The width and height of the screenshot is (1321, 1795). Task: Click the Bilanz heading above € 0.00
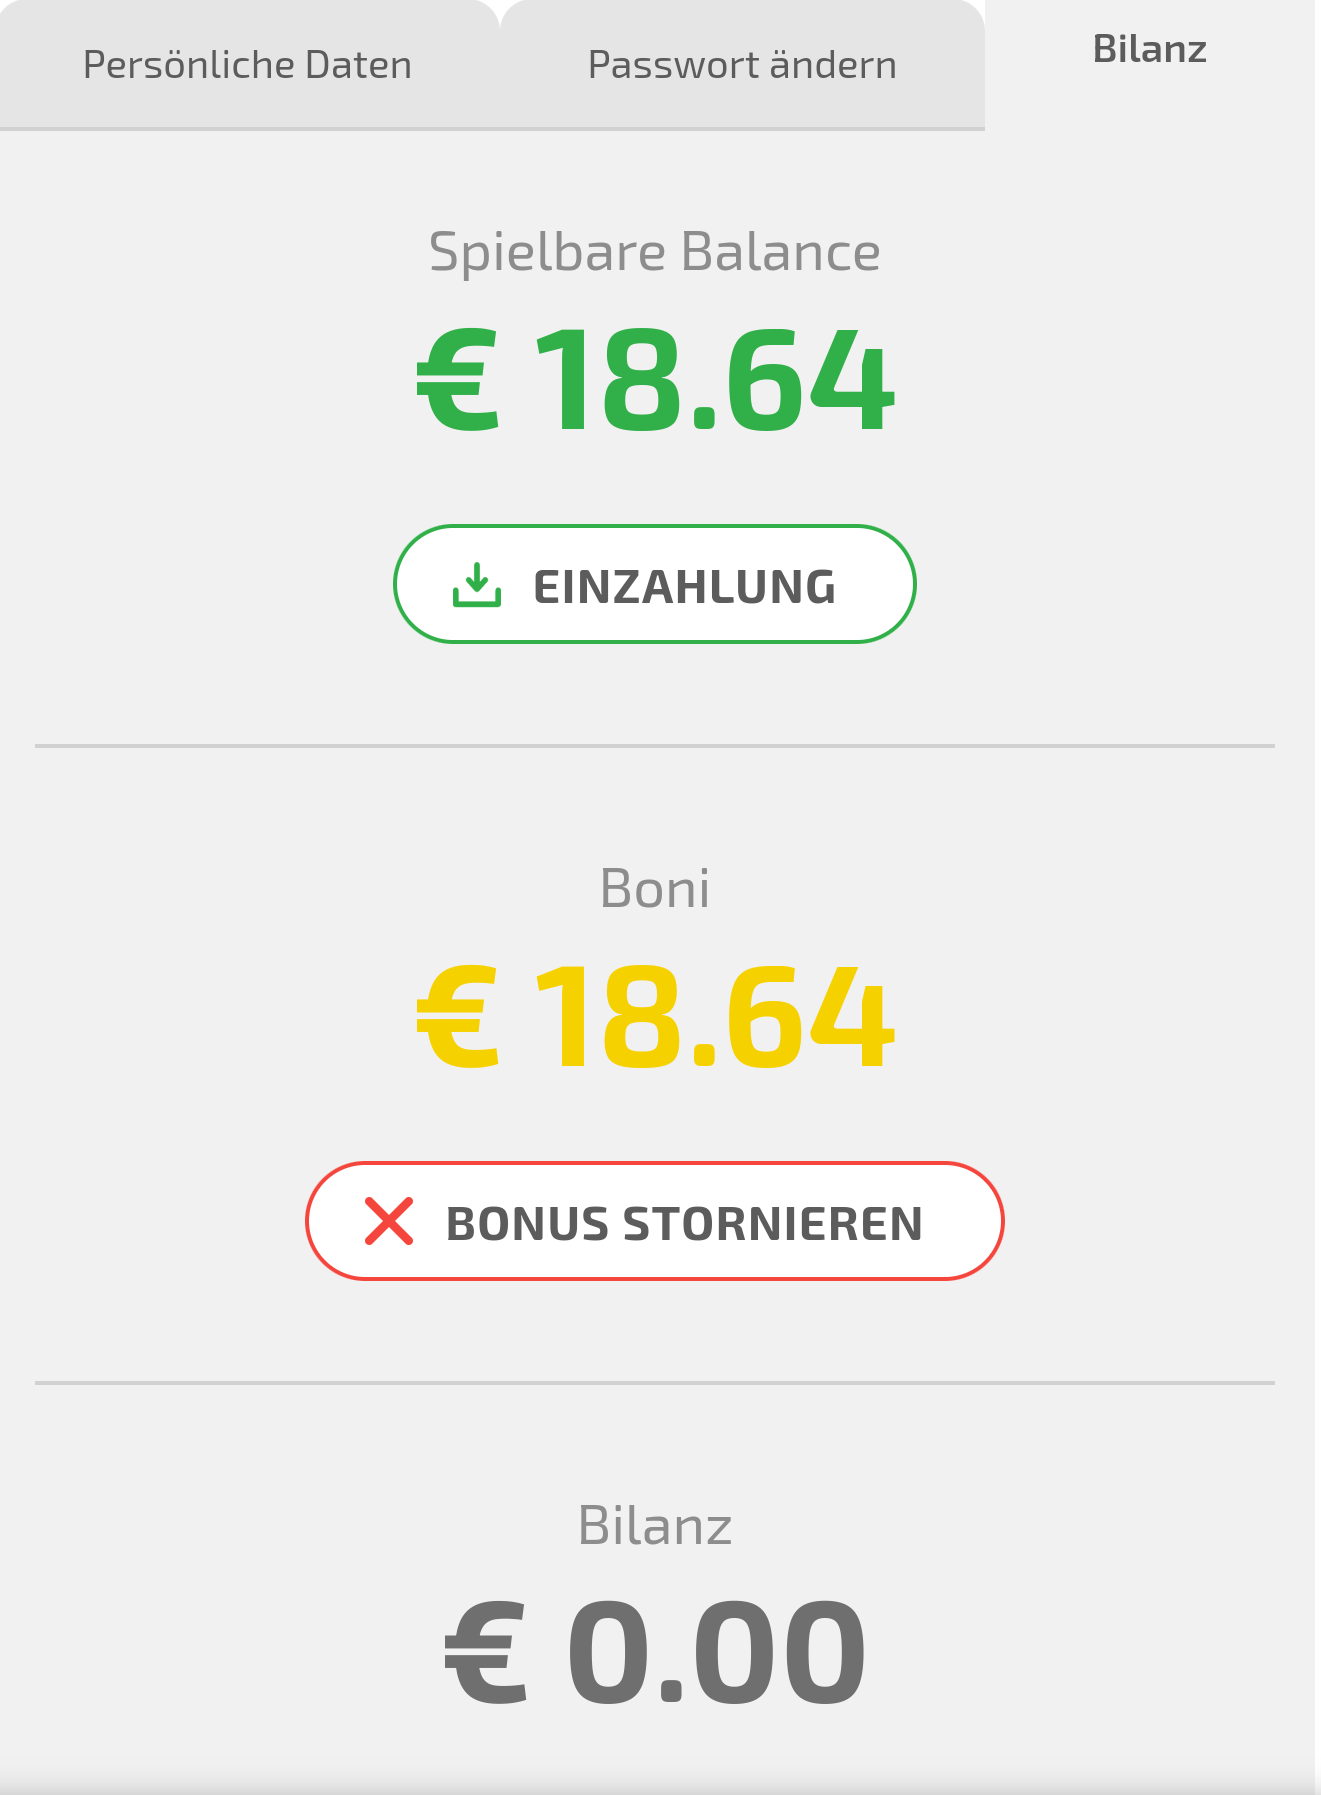point(655,1525)
